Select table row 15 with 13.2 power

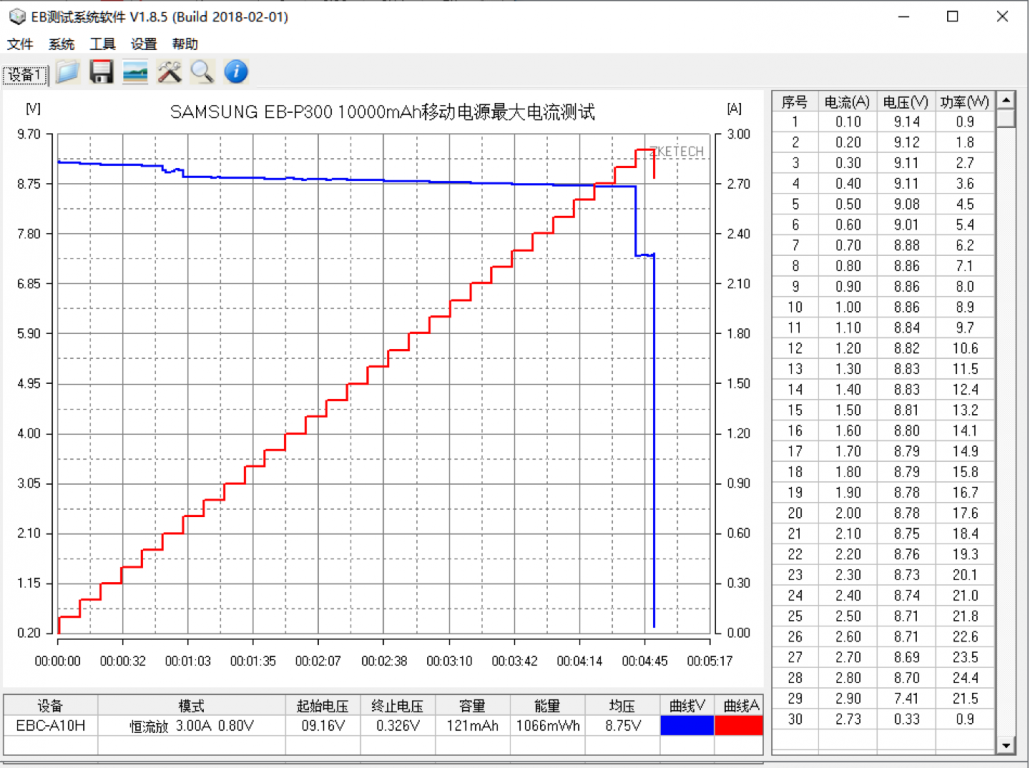click(883, 410)
